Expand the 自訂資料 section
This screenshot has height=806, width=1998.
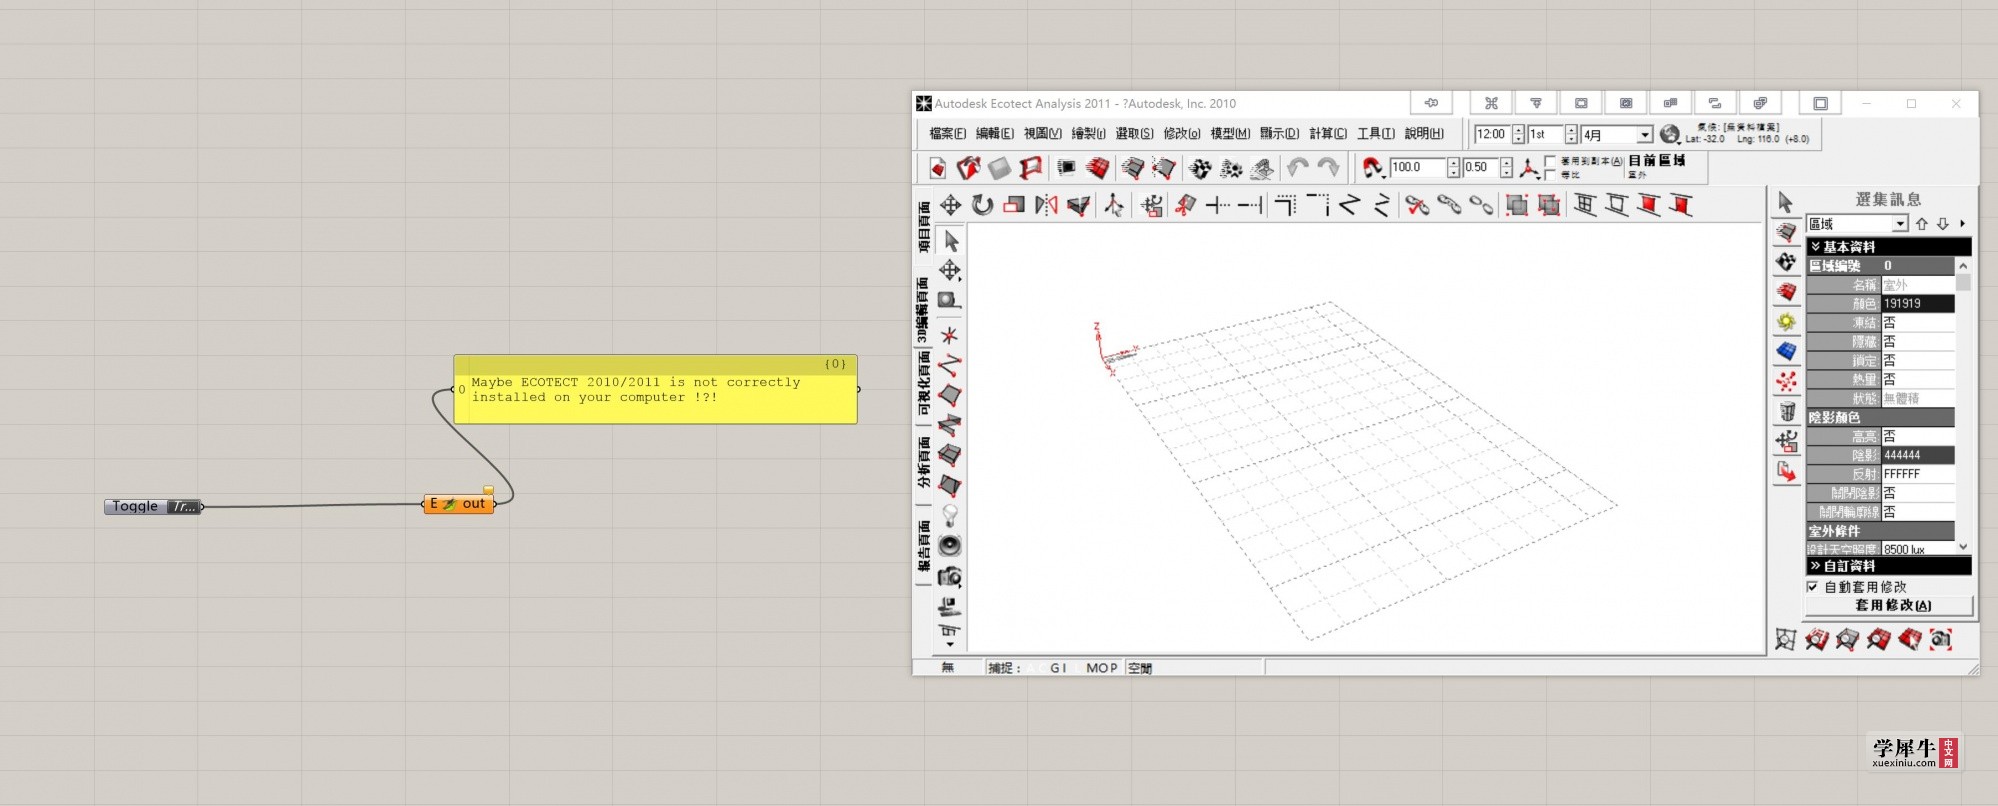coord(1889,566)
